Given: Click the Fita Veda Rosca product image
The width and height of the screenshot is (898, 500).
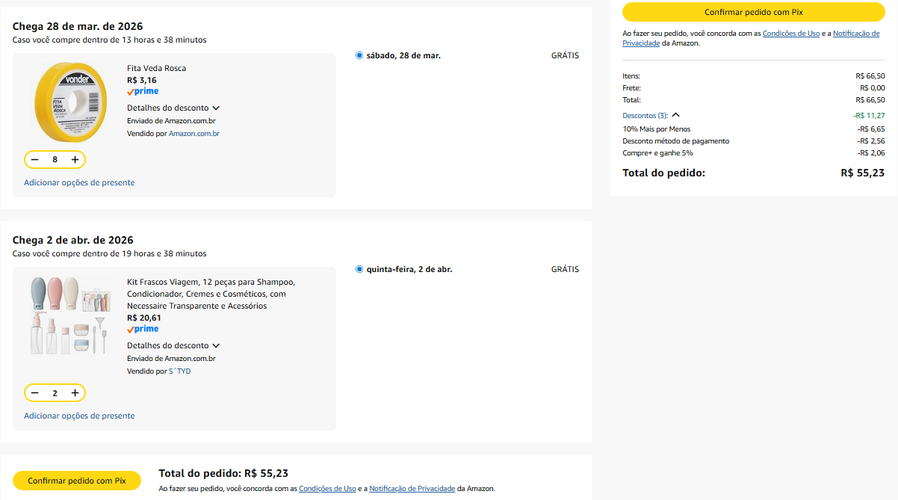Looking at the screenshot, I should point(70,102).
